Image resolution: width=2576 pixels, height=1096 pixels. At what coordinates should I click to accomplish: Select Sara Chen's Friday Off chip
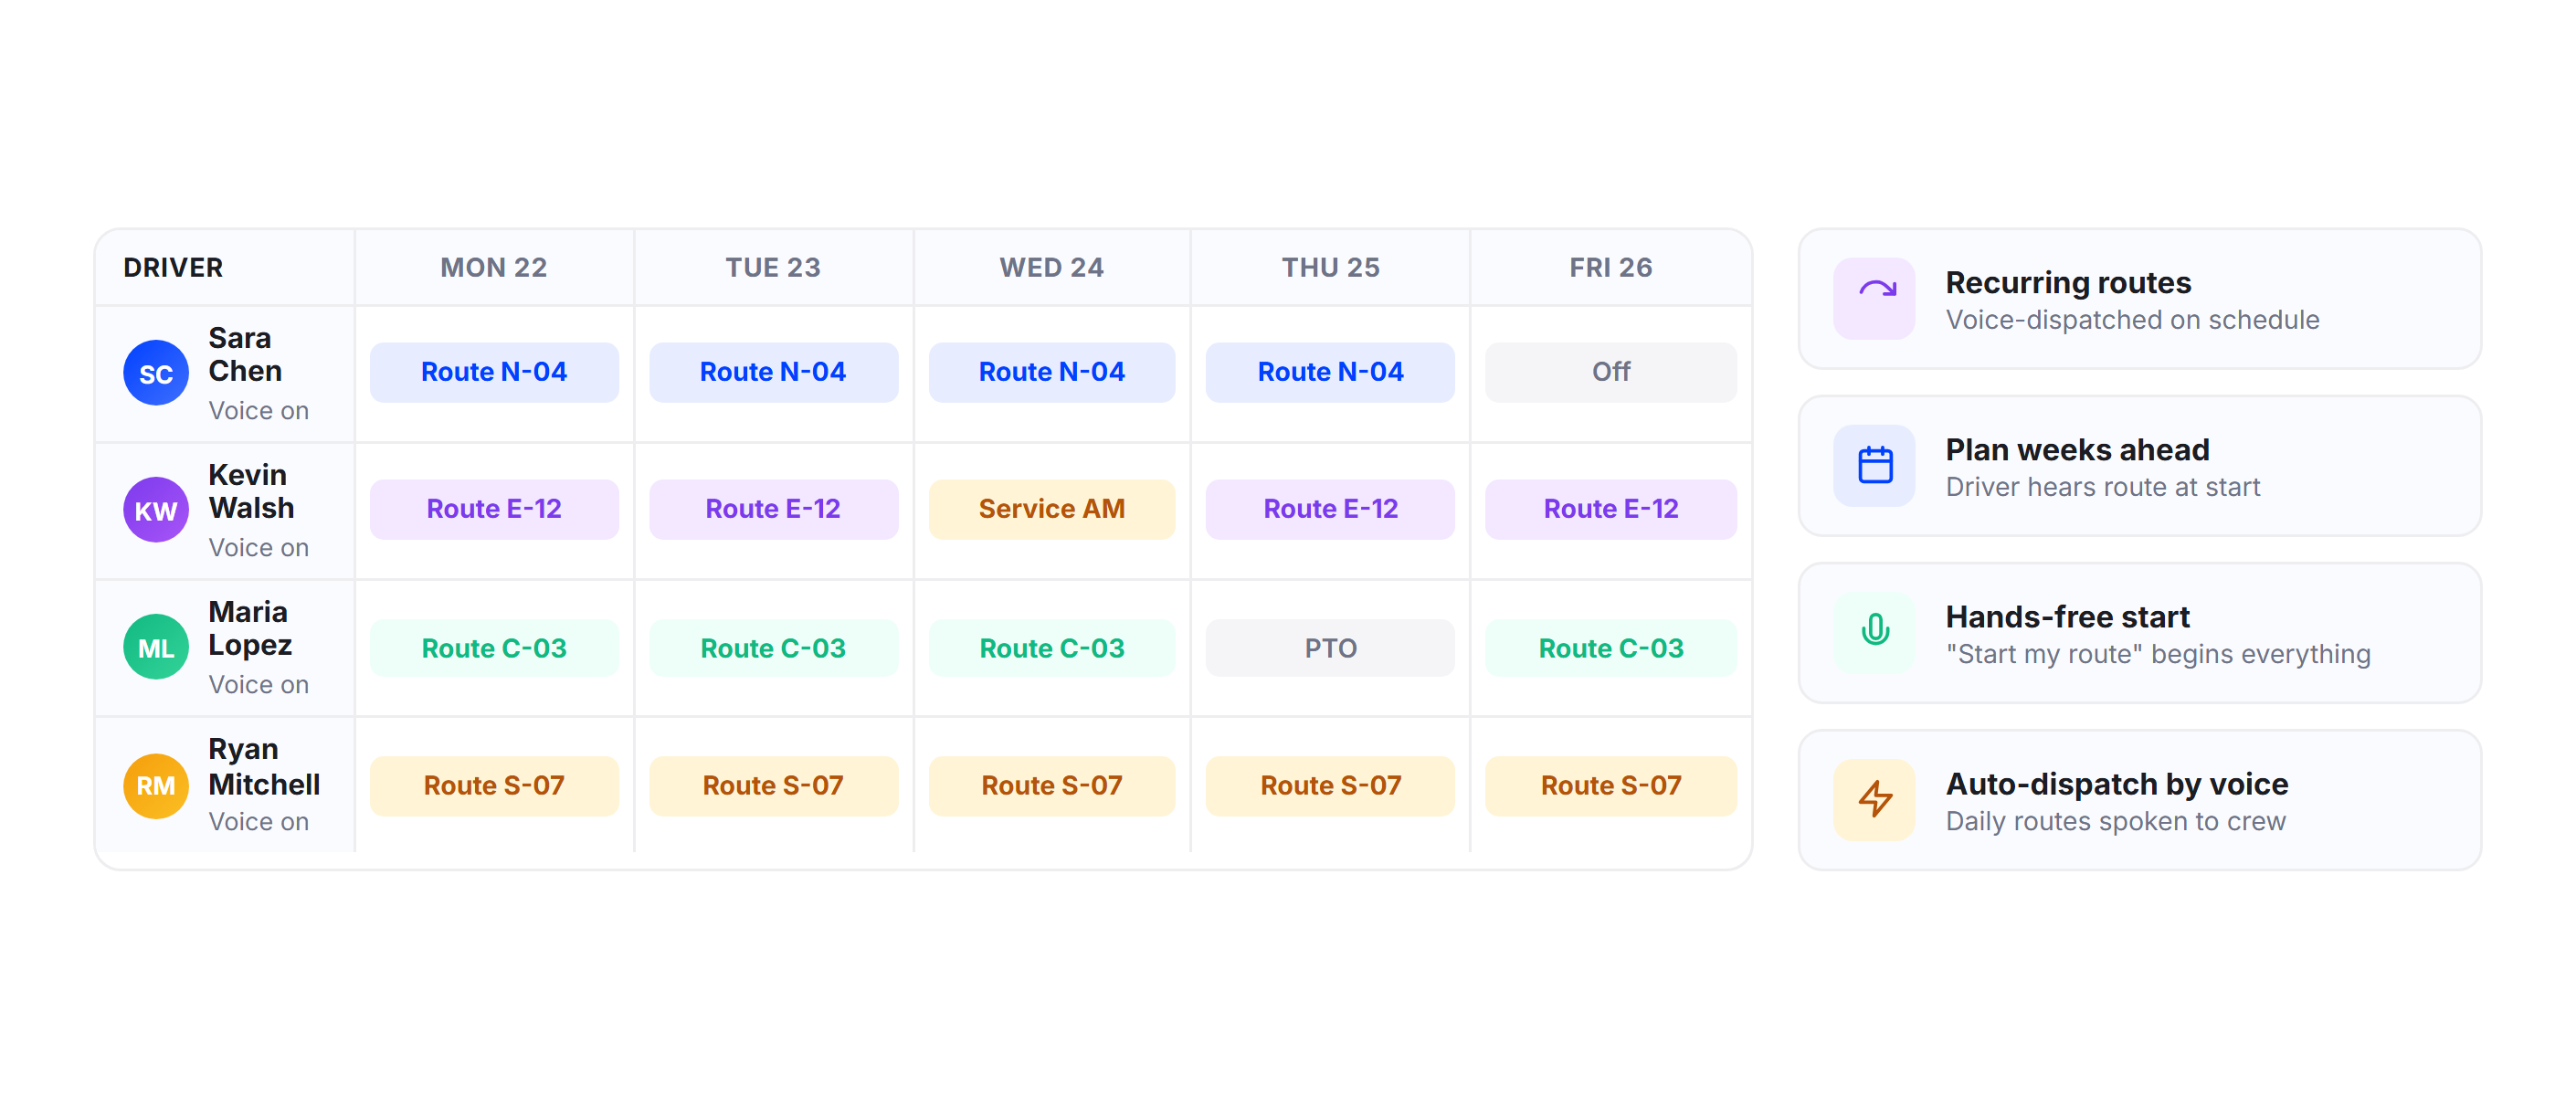click(x=1611, y=372)
